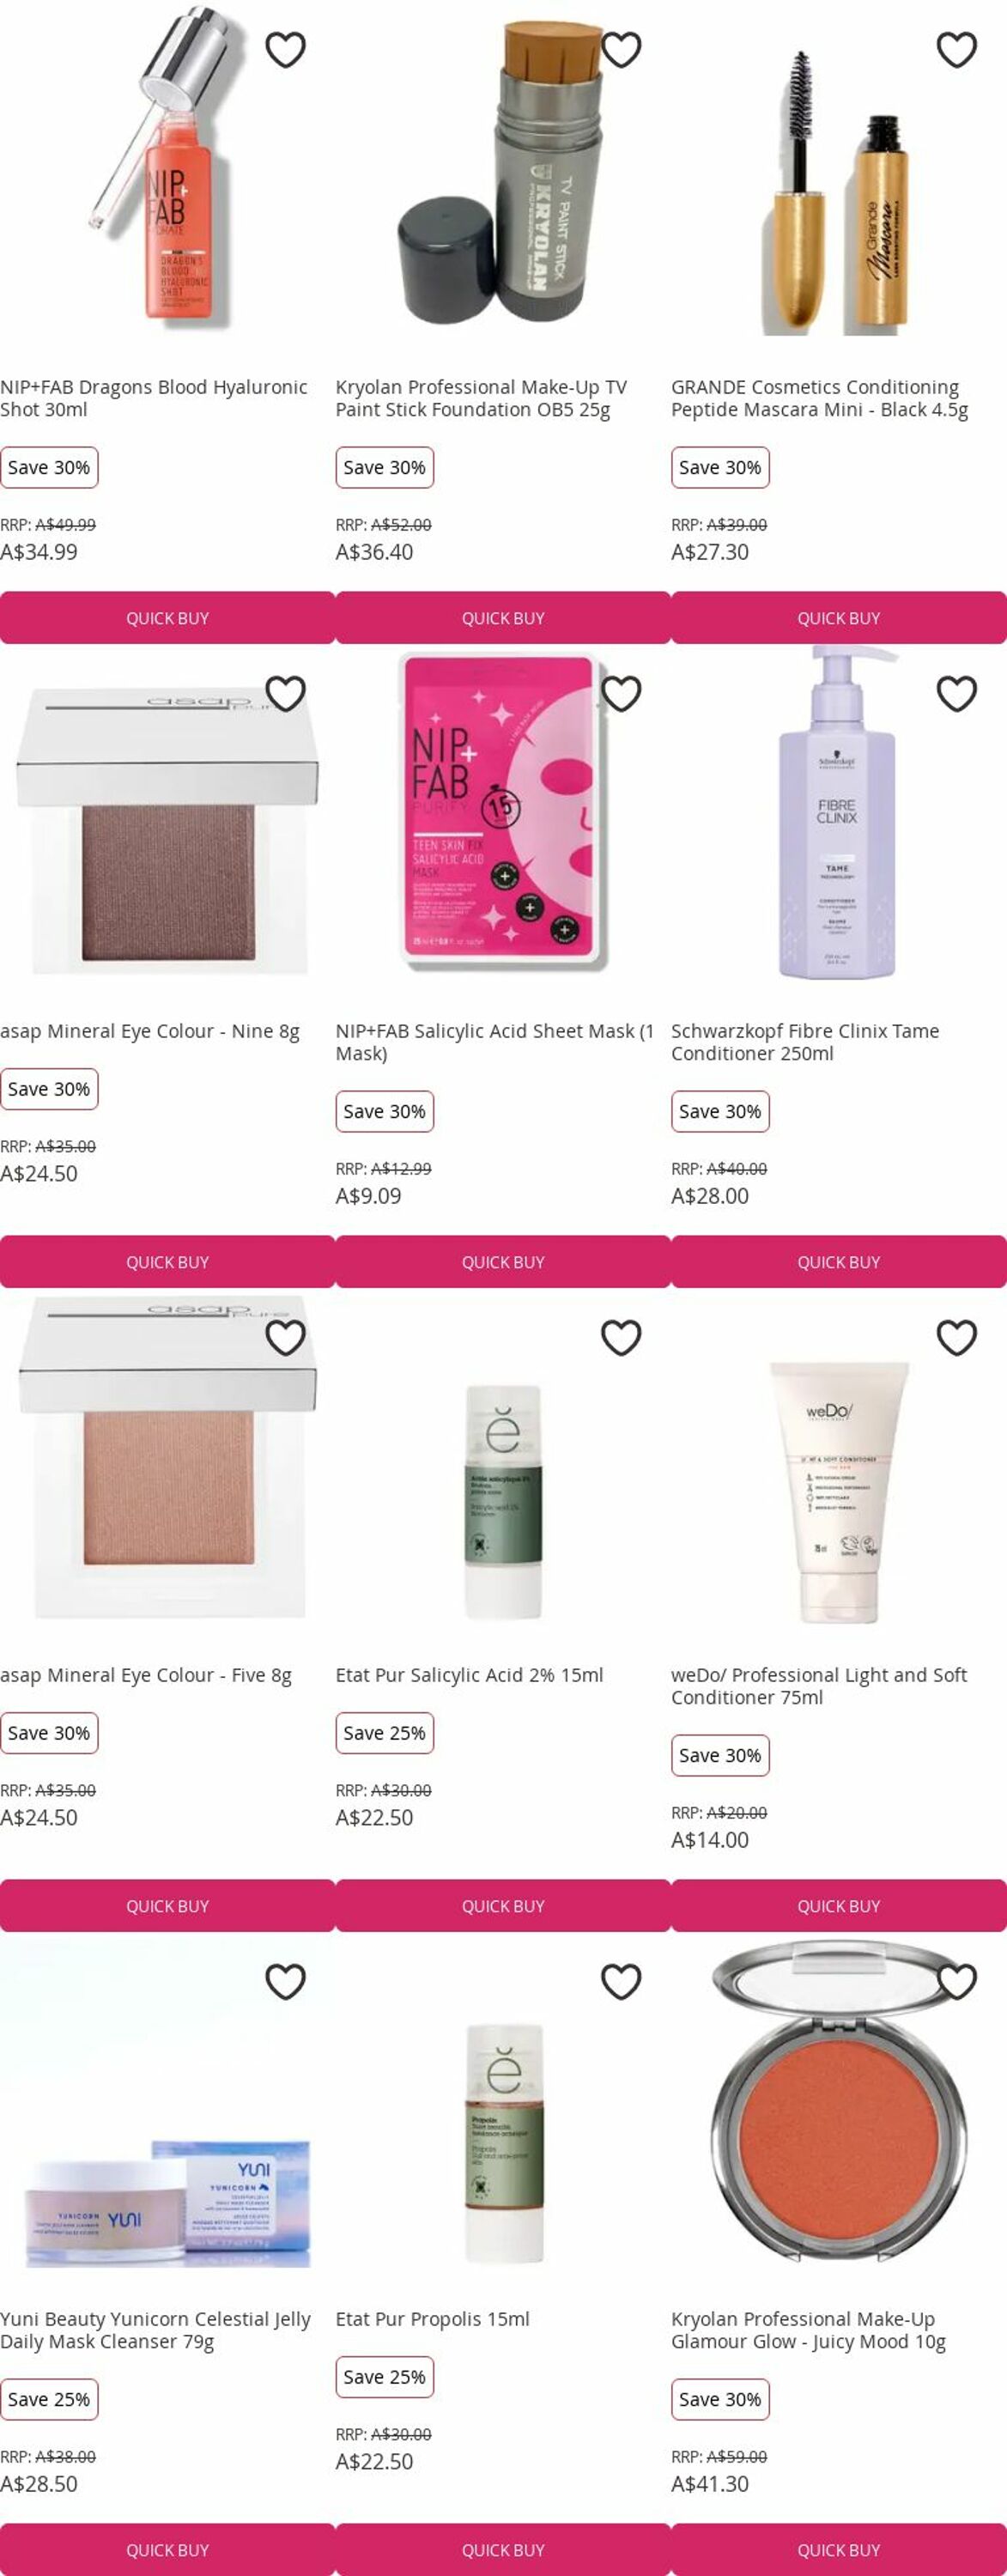1007x2576 pixels.
Task: Quick buy the Etat Pur Salicylic Acid 2%
Action: [503, 1906]
